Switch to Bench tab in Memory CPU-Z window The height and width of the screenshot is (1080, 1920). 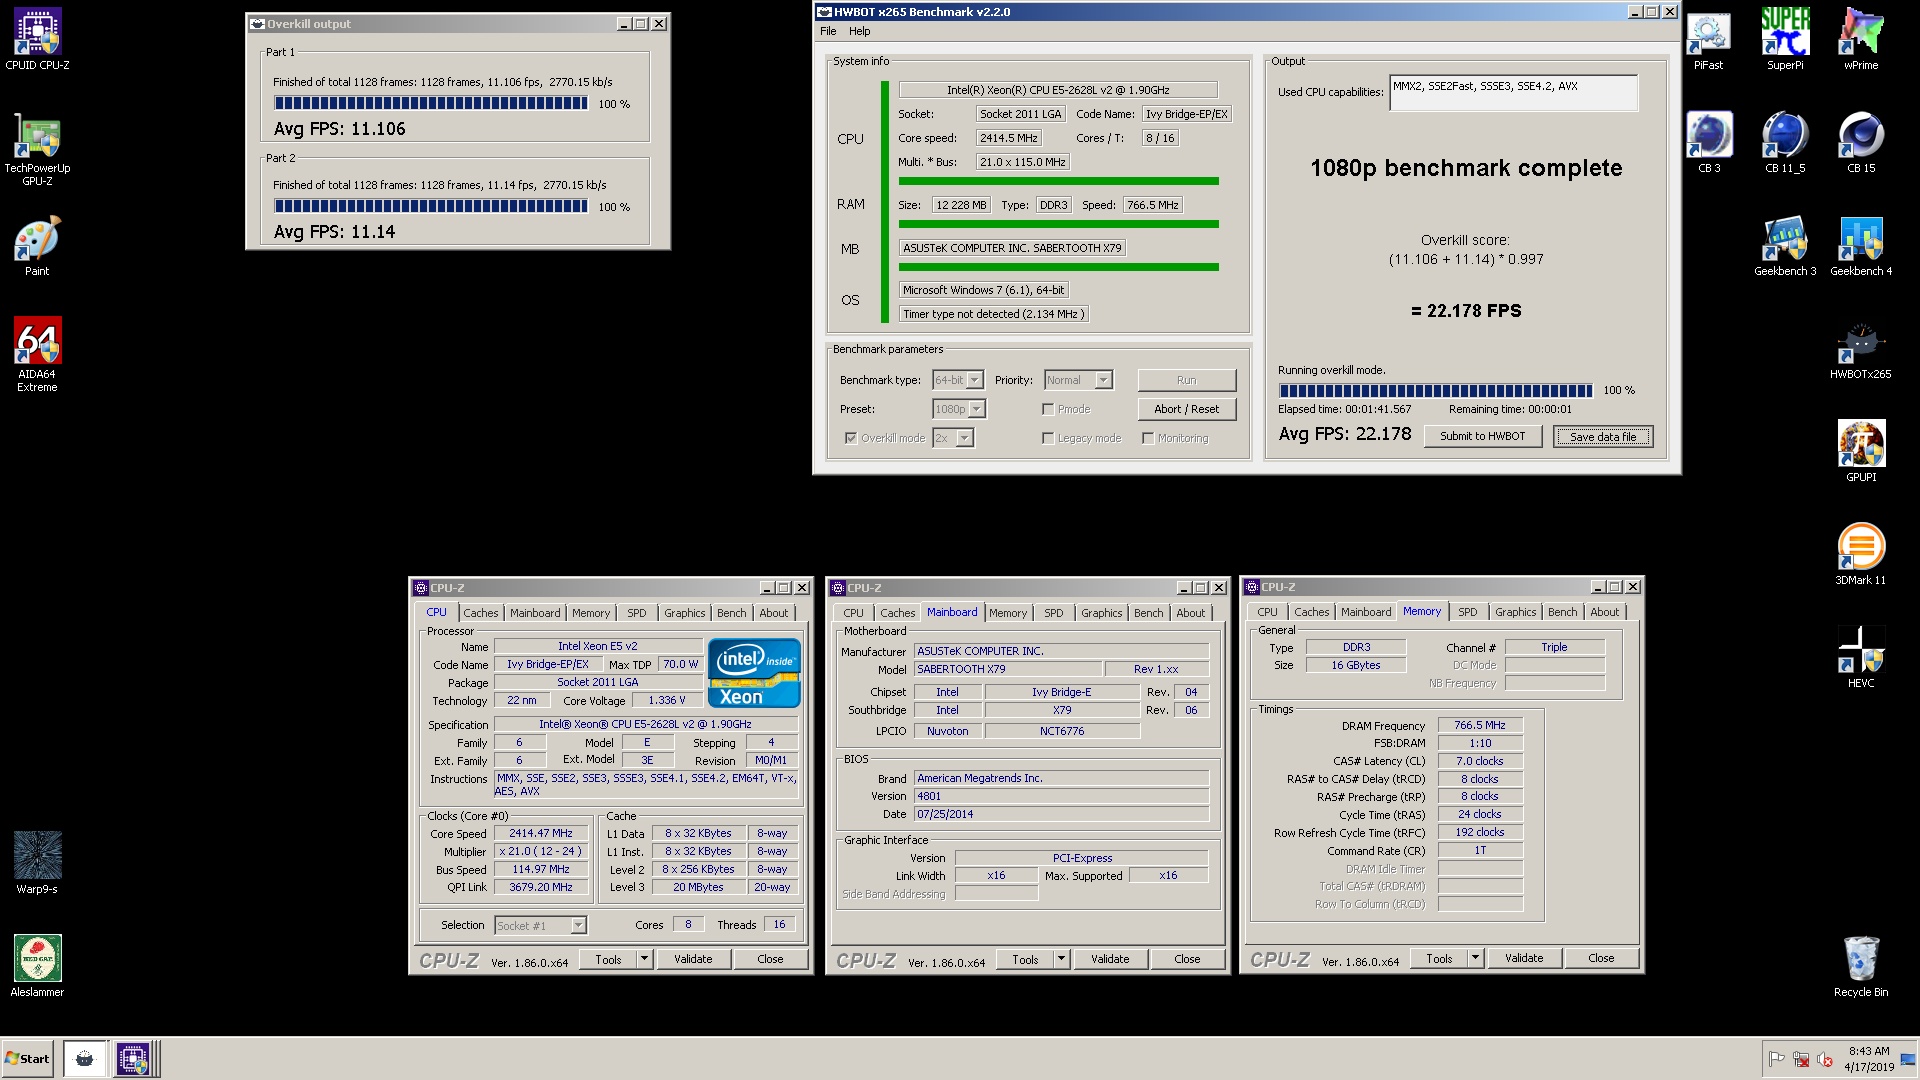coord(1562,612)
